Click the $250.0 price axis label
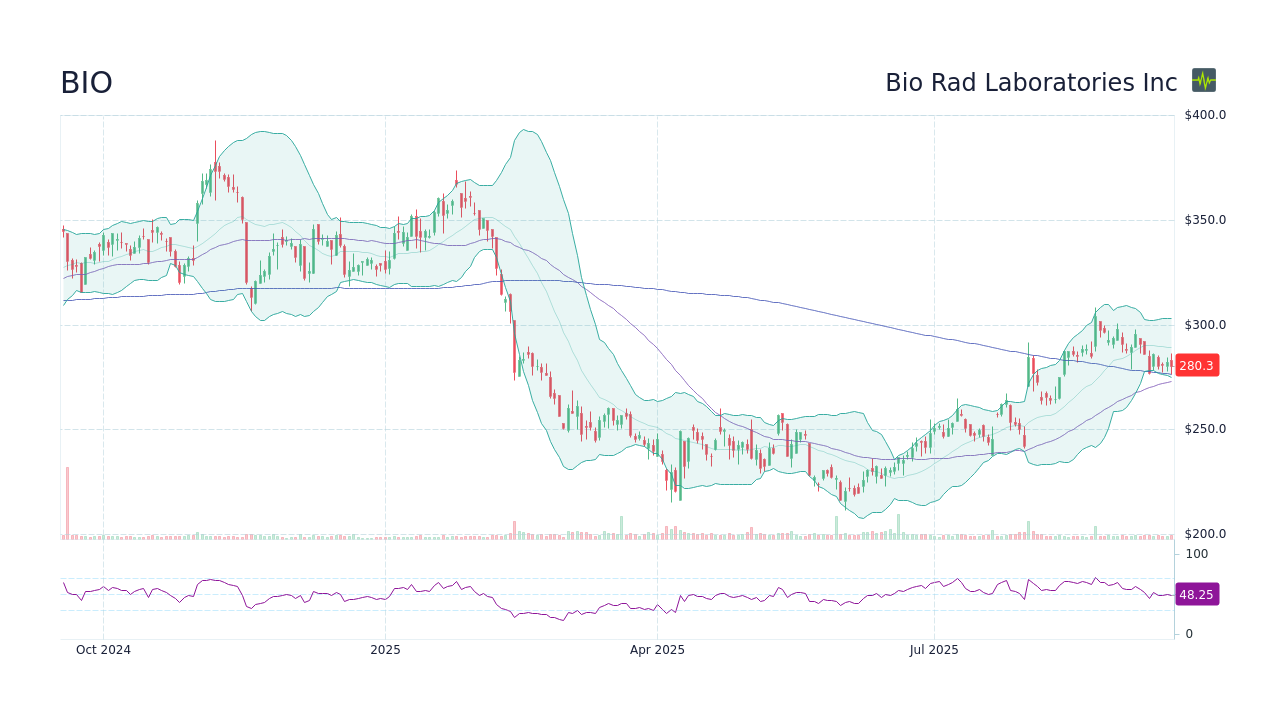Viewport: 1280px width, 720px height. pyautogui.click(x=1205, y=429)
